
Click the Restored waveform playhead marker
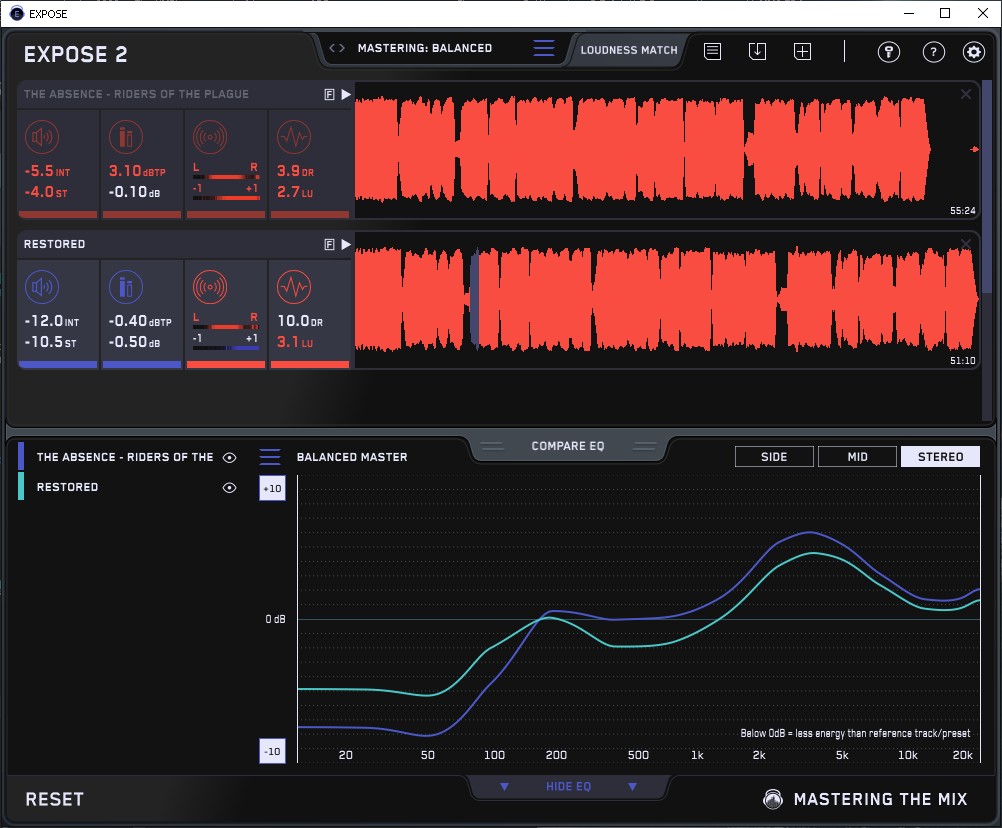[x=475, y=299]
